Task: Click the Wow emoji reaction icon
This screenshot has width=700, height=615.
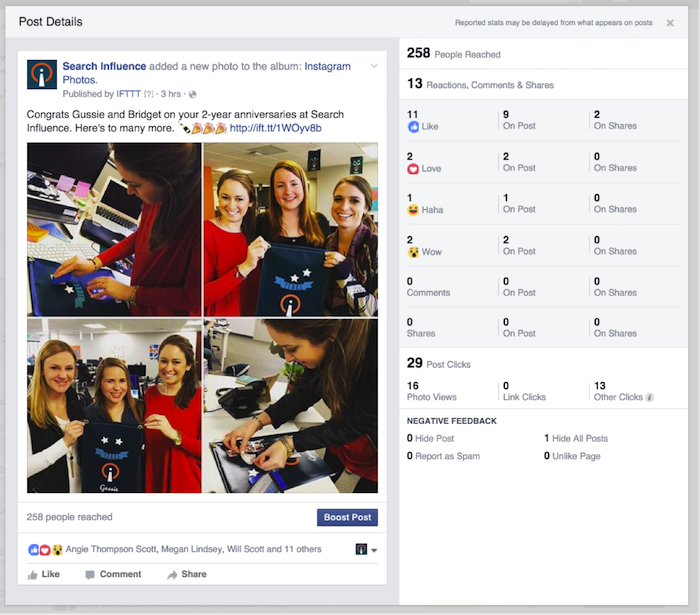Action: click(x=413, y=252)
